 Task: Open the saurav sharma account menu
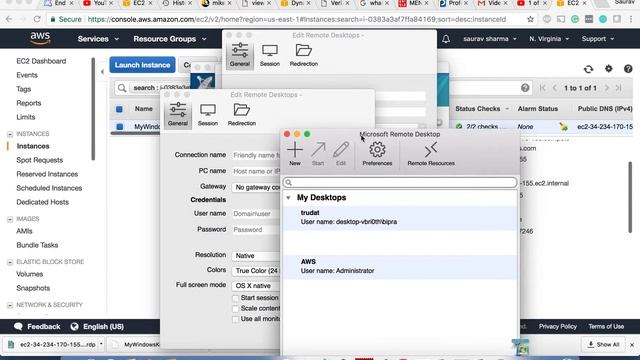[490, 39]
